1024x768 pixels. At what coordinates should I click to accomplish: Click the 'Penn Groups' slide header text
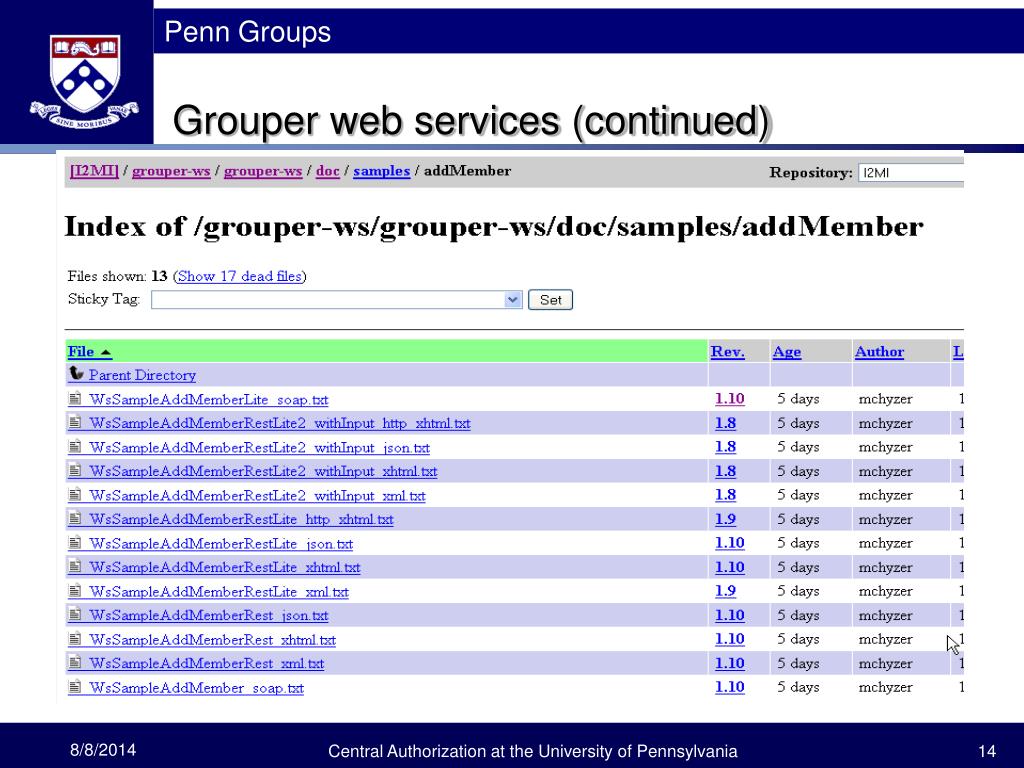[x=248, y=32]
